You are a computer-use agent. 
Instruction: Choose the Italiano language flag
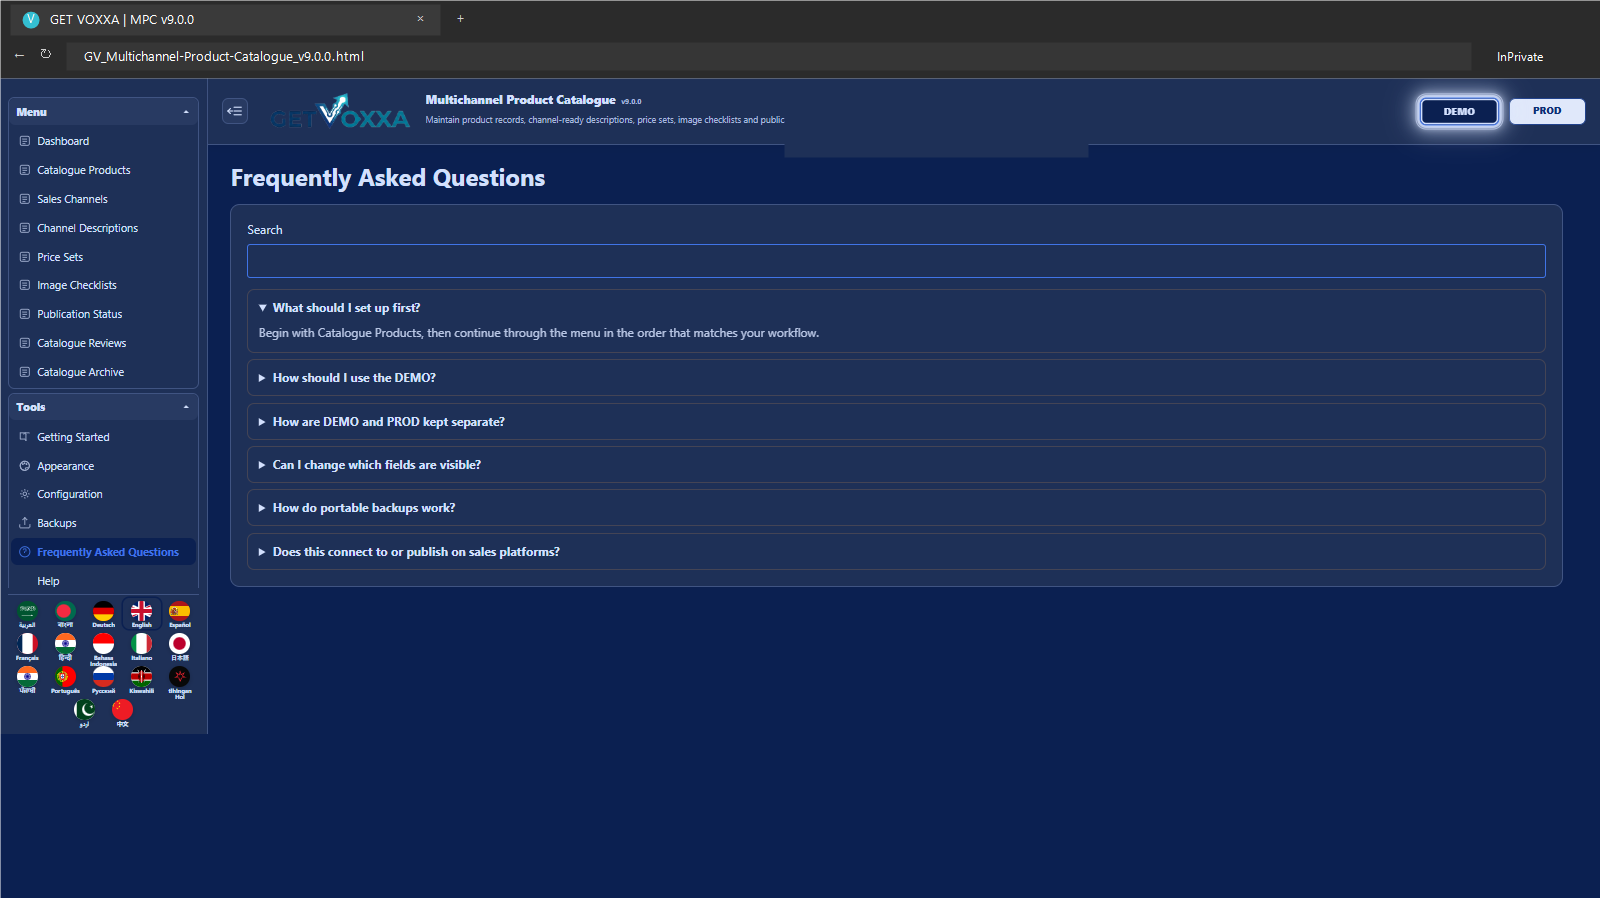point(141,647)
